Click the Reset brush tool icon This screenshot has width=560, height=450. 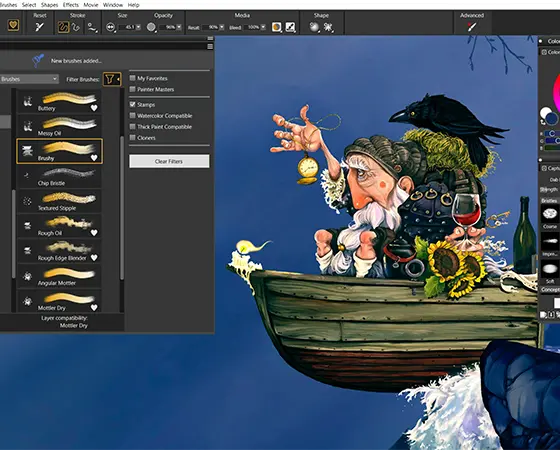(x=39, y=27)
